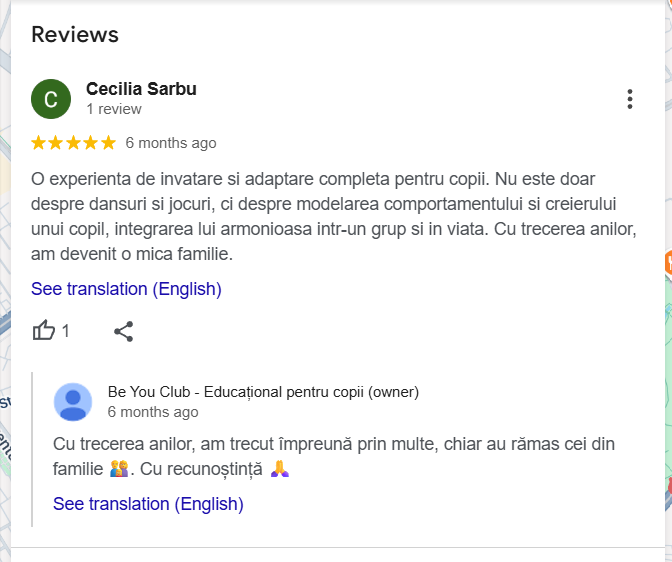This screenshot has height=562, width=672.
Task: Click the owner's blue profile avatar
Action: (73, 402)
